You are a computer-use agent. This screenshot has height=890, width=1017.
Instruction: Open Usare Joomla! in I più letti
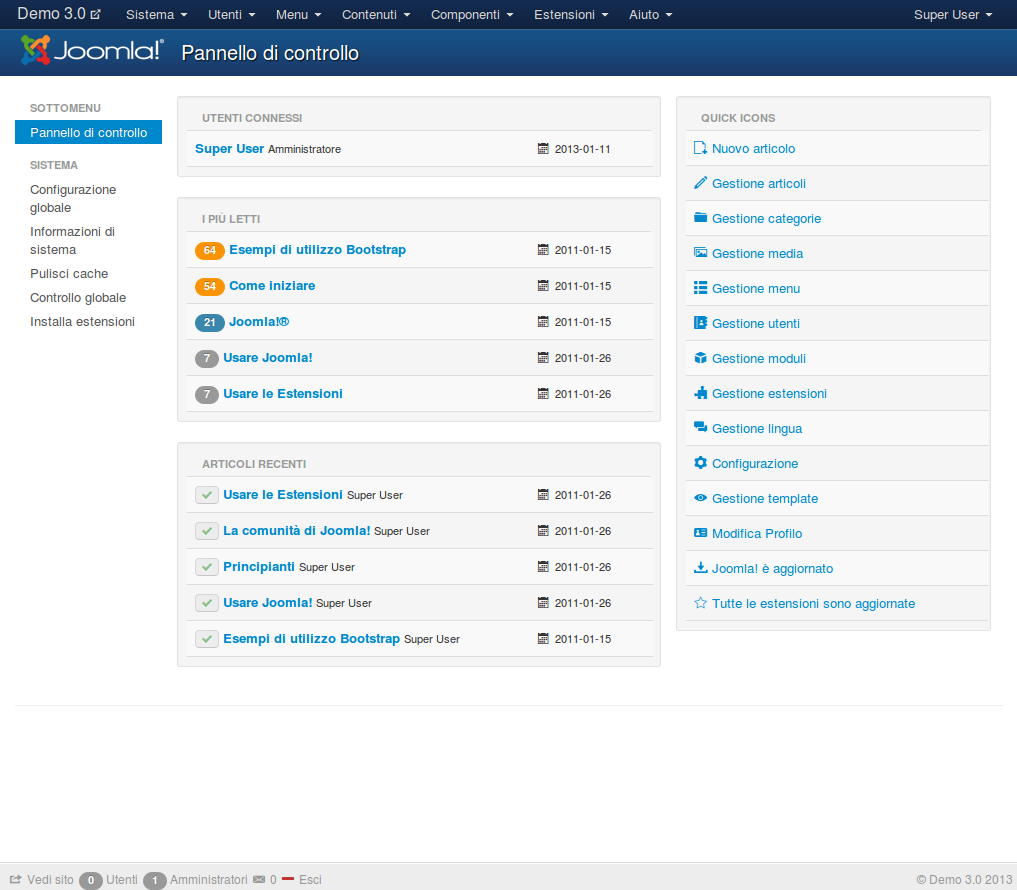(268, 357)
